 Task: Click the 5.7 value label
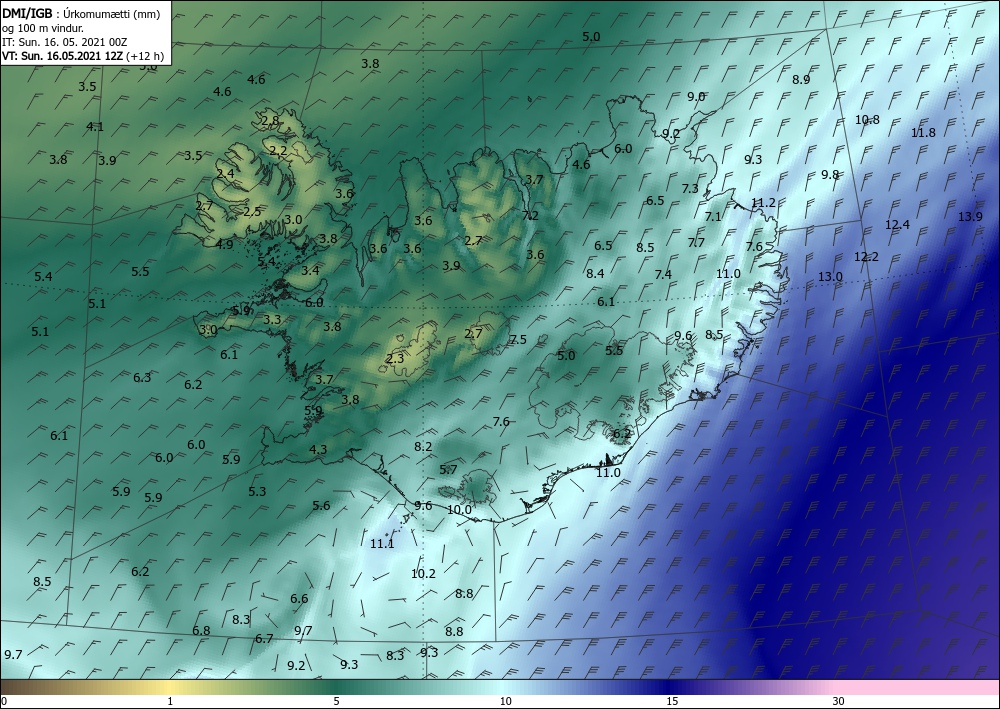[448, 470]
